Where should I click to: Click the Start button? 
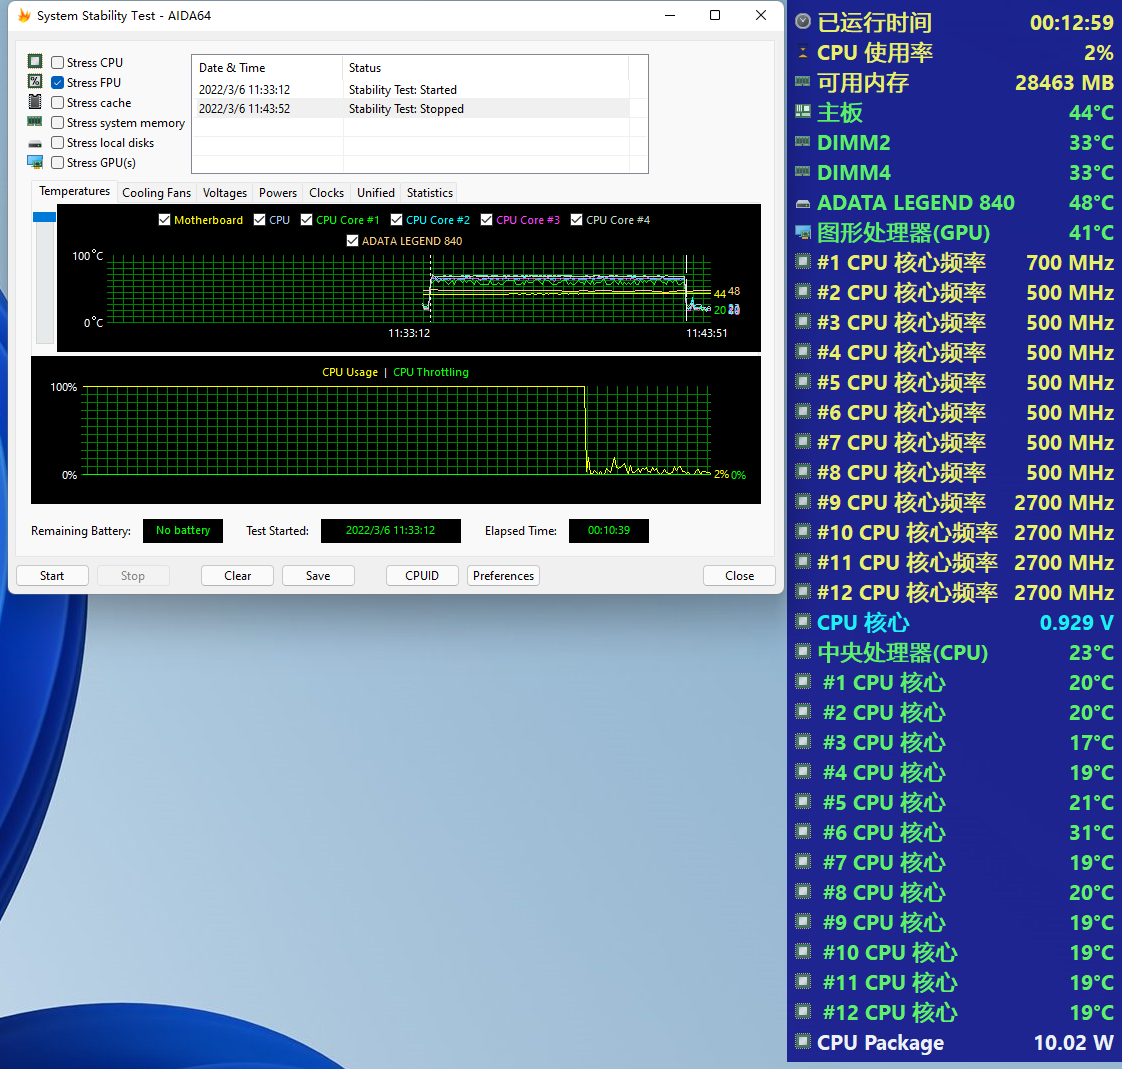52,575
